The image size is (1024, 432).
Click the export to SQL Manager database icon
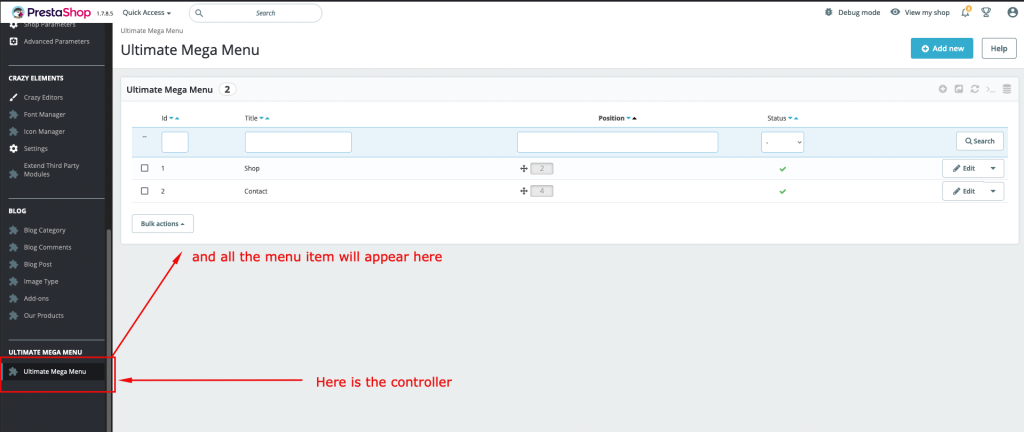click(x=1006, y=89)
